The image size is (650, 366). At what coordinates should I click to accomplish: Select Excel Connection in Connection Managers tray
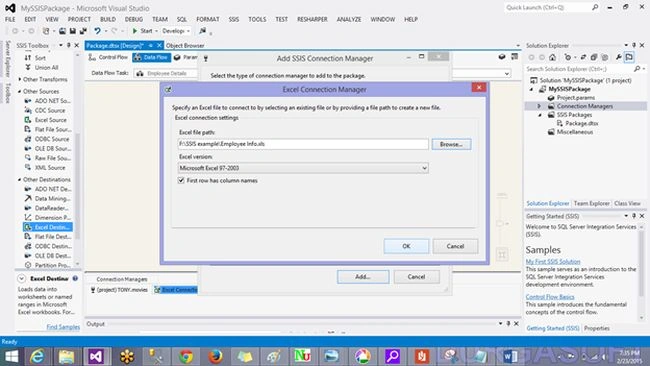click(176, 290)
